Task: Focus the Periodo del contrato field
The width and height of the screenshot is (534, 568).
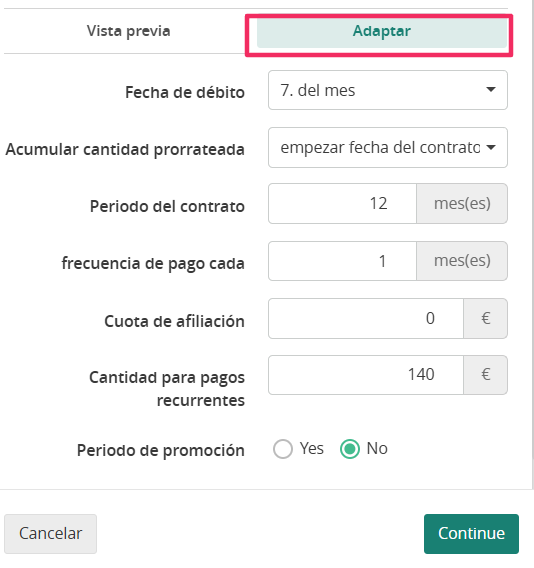Action: click(342, 204)
